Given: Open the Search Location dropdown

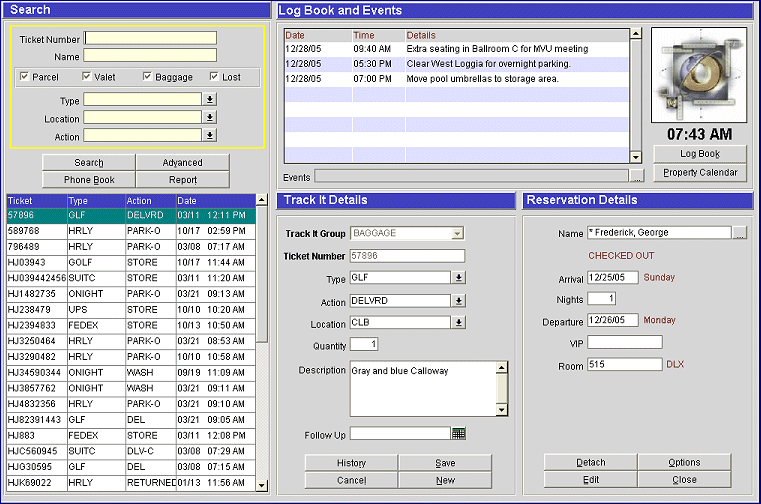Looking at the screenshot, I should pos(210,118).
